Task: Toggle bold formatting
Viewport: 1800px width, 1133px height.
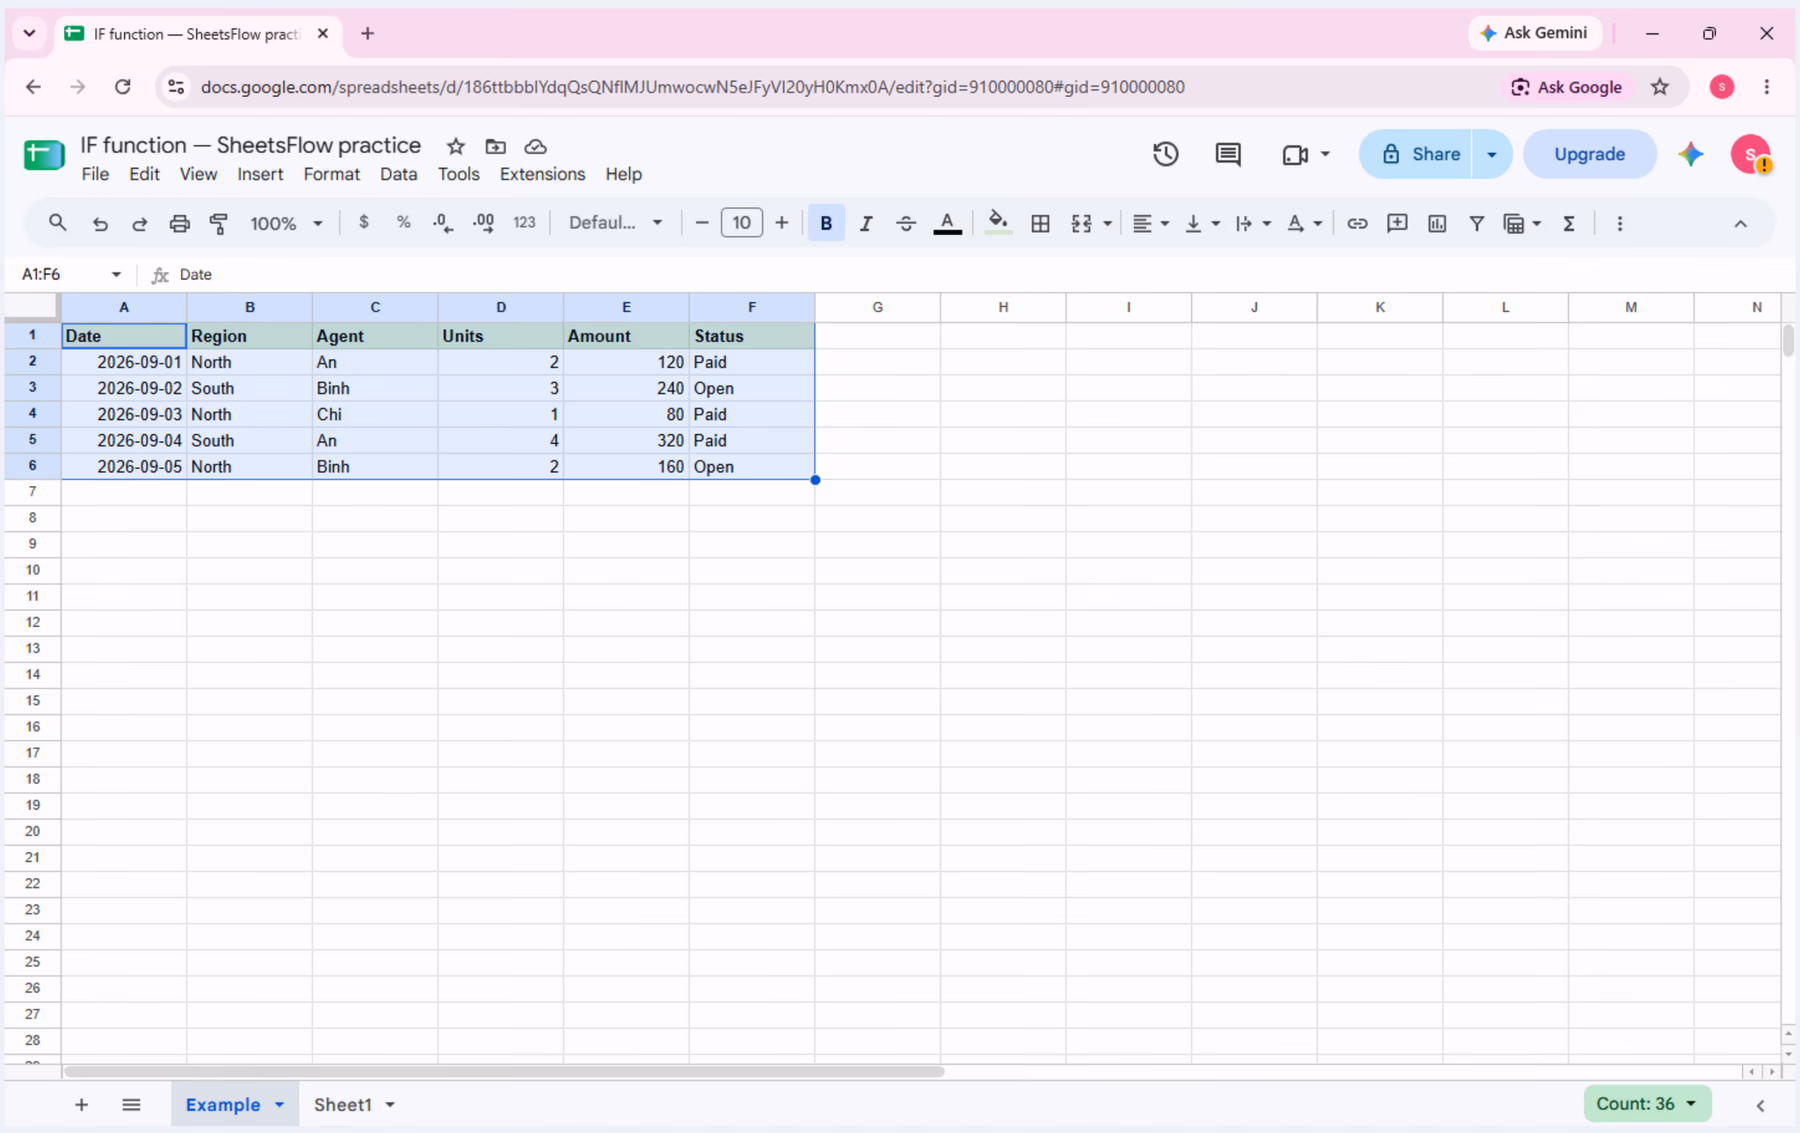Action: pyautogui.click(x=826, y=223)
